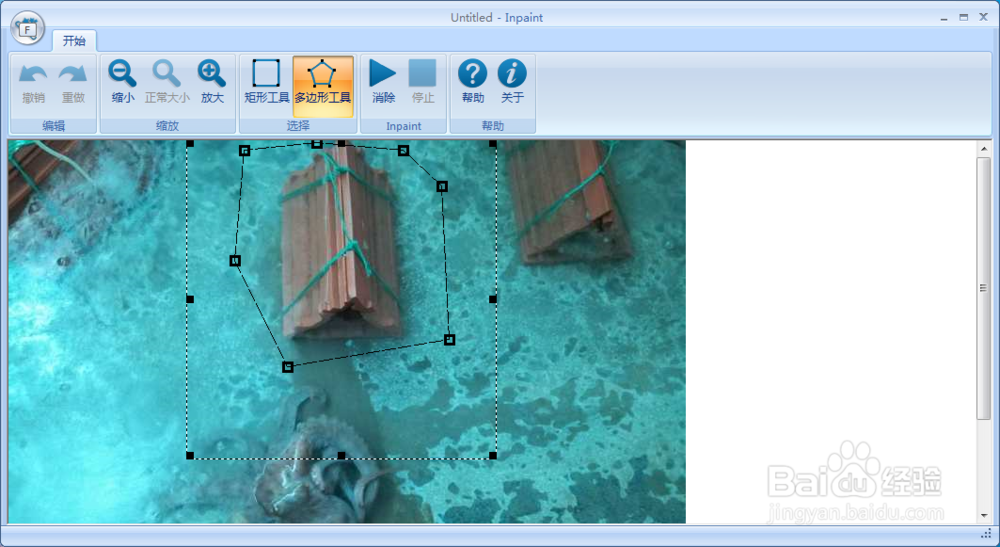Start inpainting with the 消除 button
Viewport: 1000px width, 547px height.
[383, 83]
